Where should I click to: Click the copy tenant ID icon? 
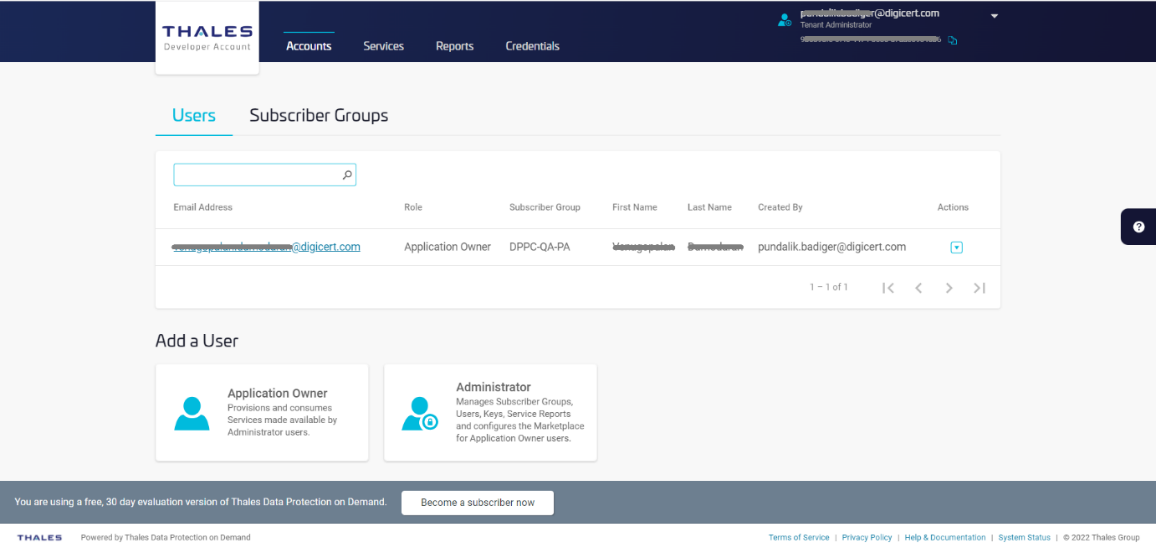(953, 41)
